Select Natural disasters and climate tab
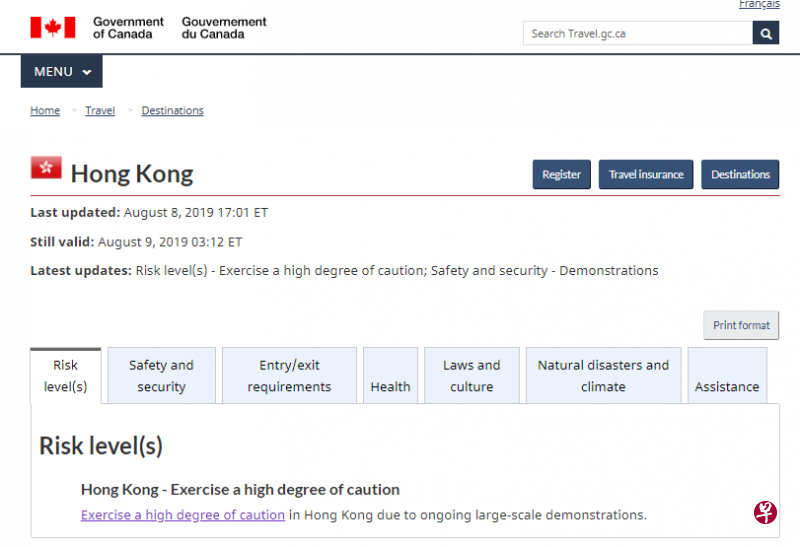800x547 pixels. [604, 376]
